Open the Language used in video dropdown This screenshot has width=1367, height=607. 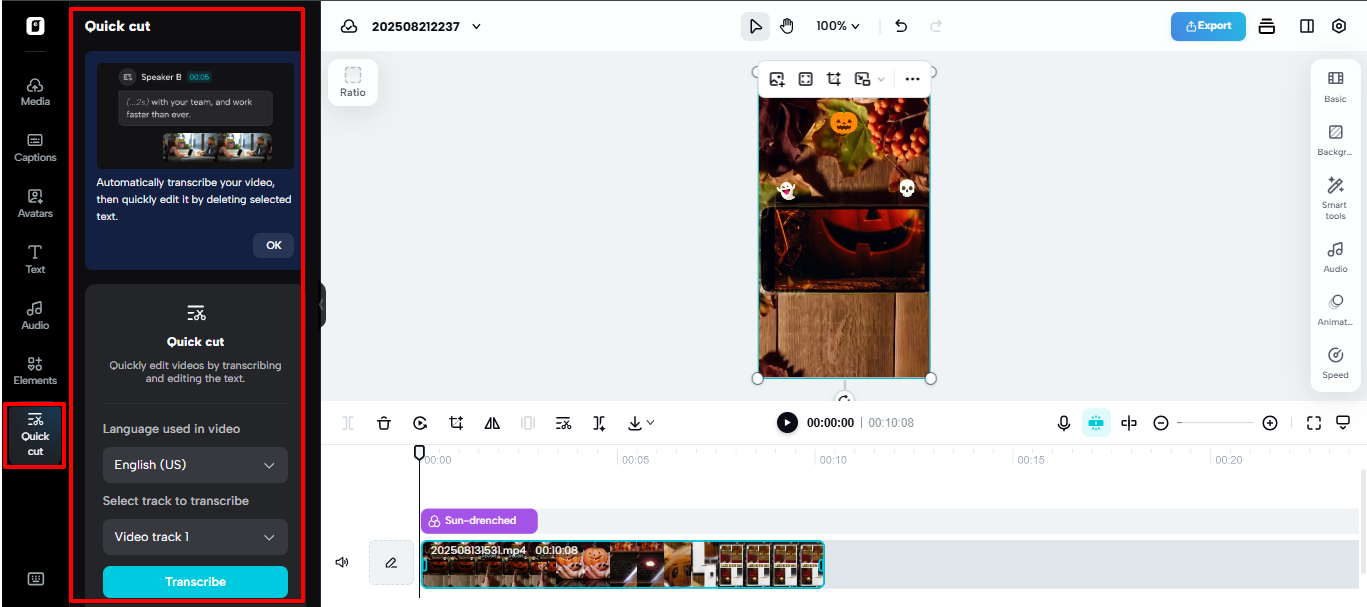pos(195,465)
